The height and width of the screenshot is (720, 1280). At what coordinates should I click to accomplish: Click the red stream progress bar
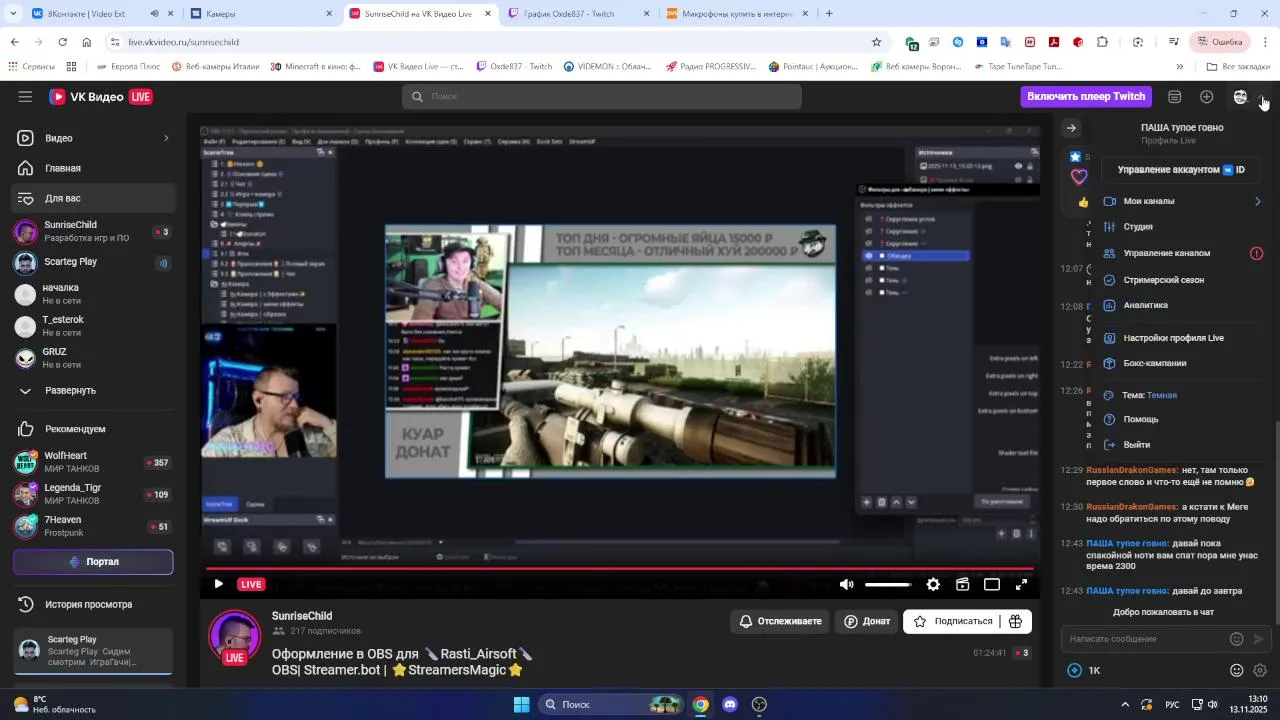[x=618, y=569]
